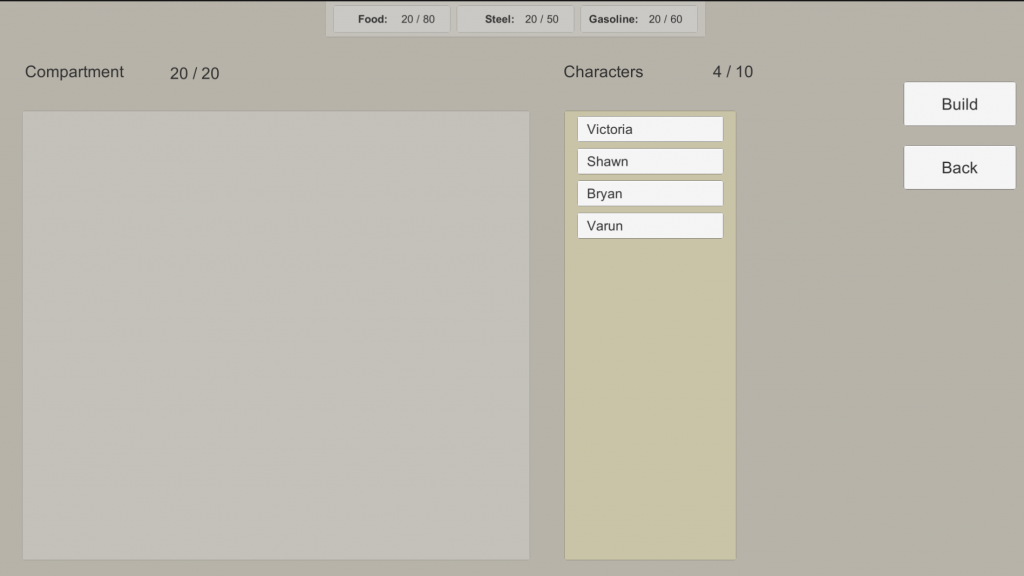1024x576 pixels.
Task: Click the Compartment label
Action: point(74,72)
